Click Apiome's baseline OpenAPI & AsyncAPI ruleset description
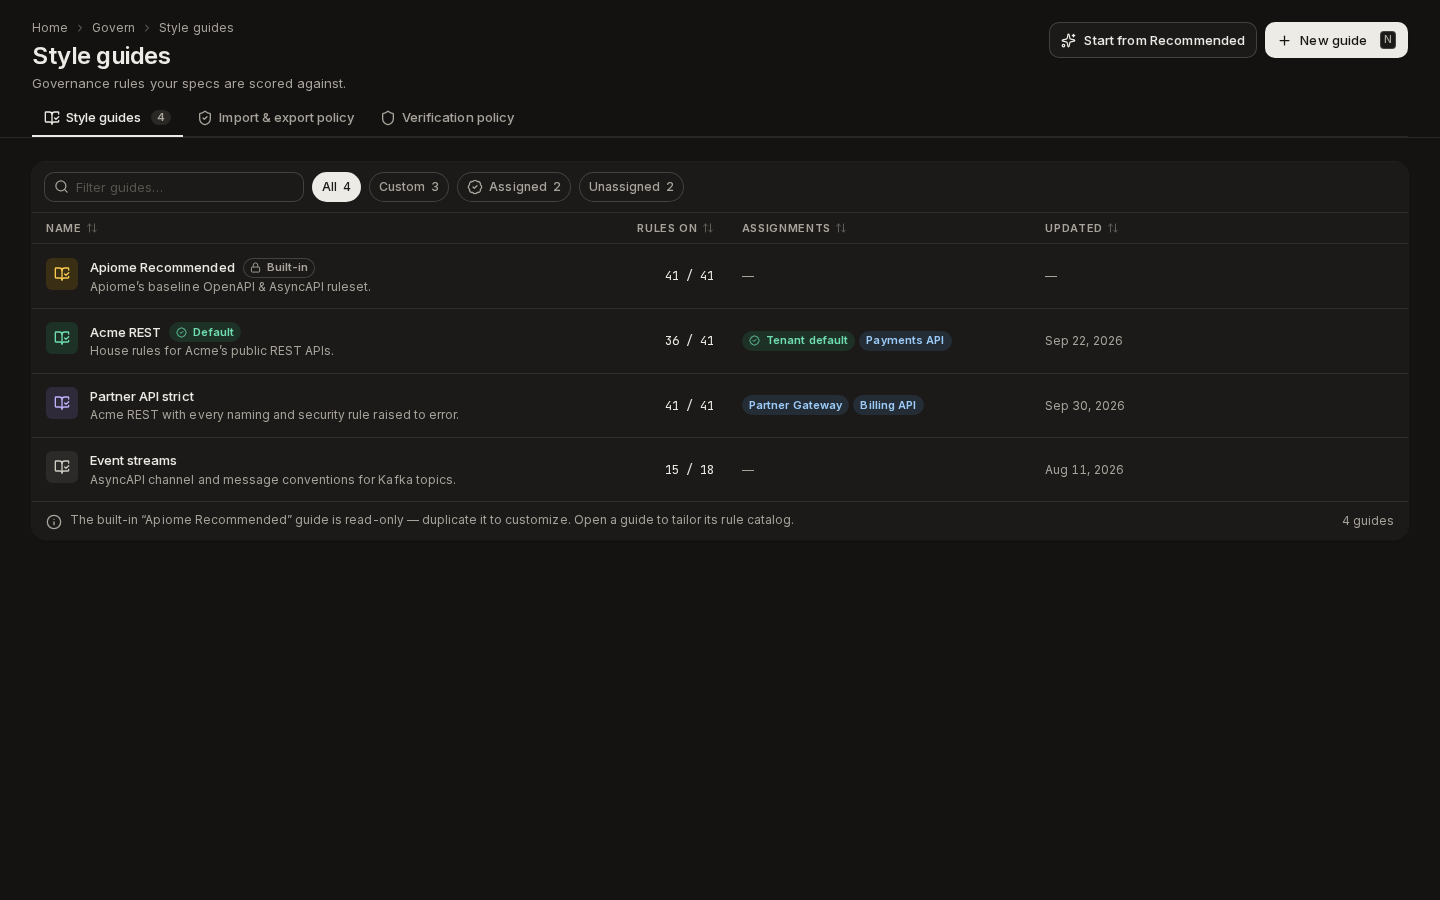Viewport: 1440px width, 900px height. click(230, 287)
